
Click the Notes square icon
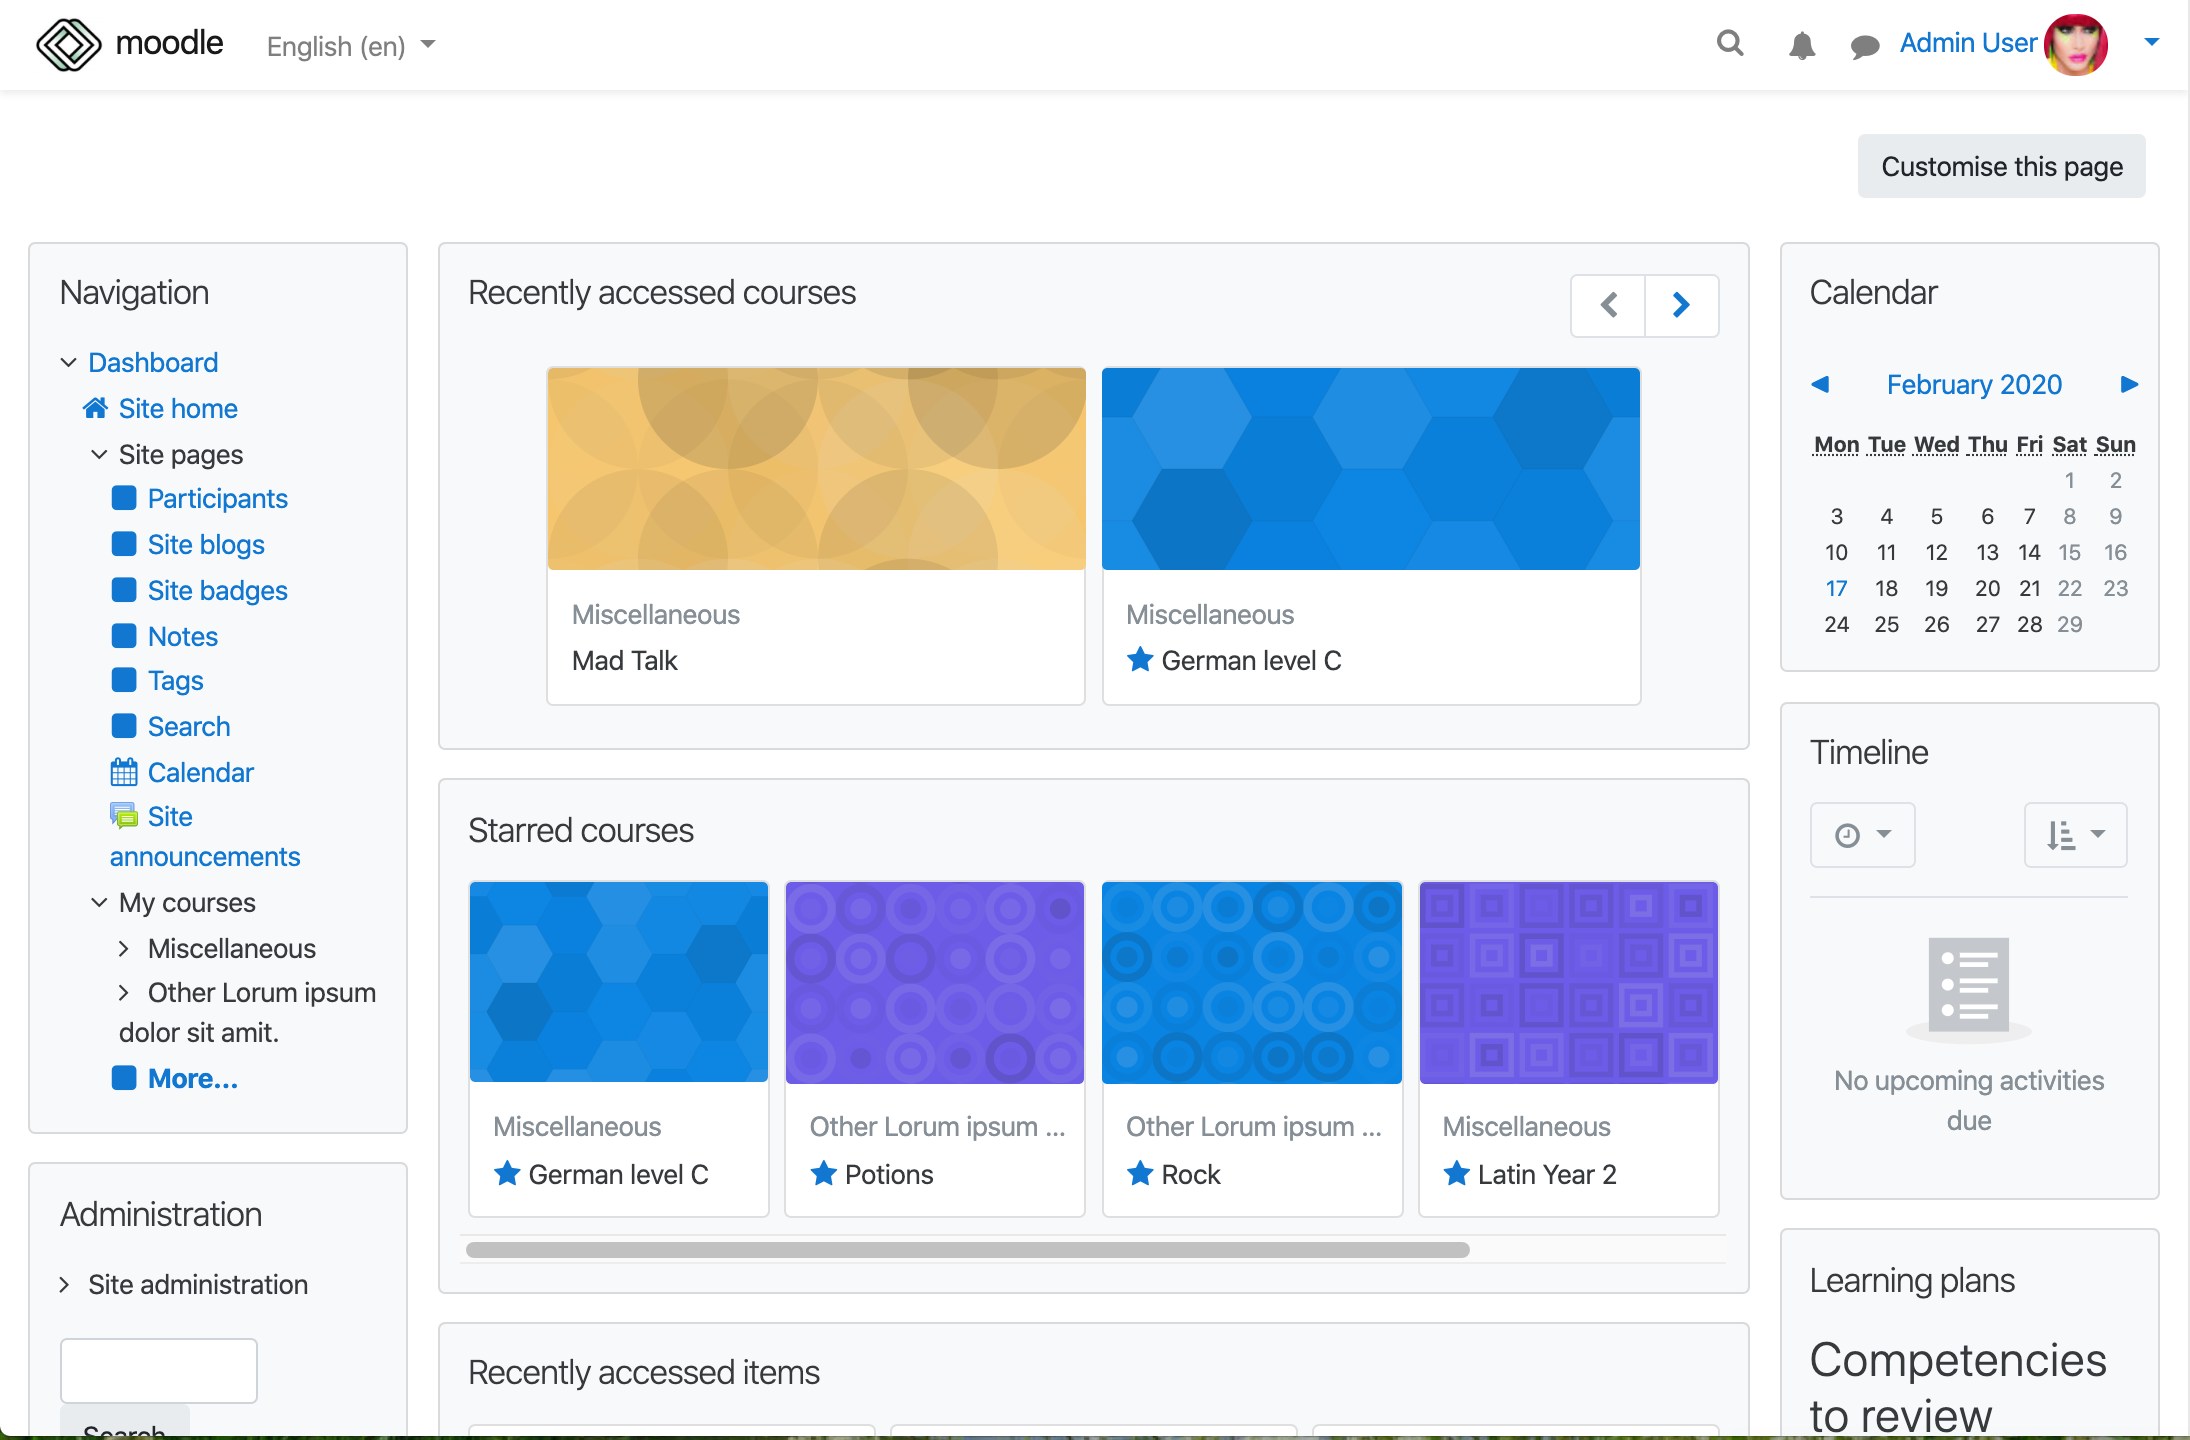(x=124, y=636)
